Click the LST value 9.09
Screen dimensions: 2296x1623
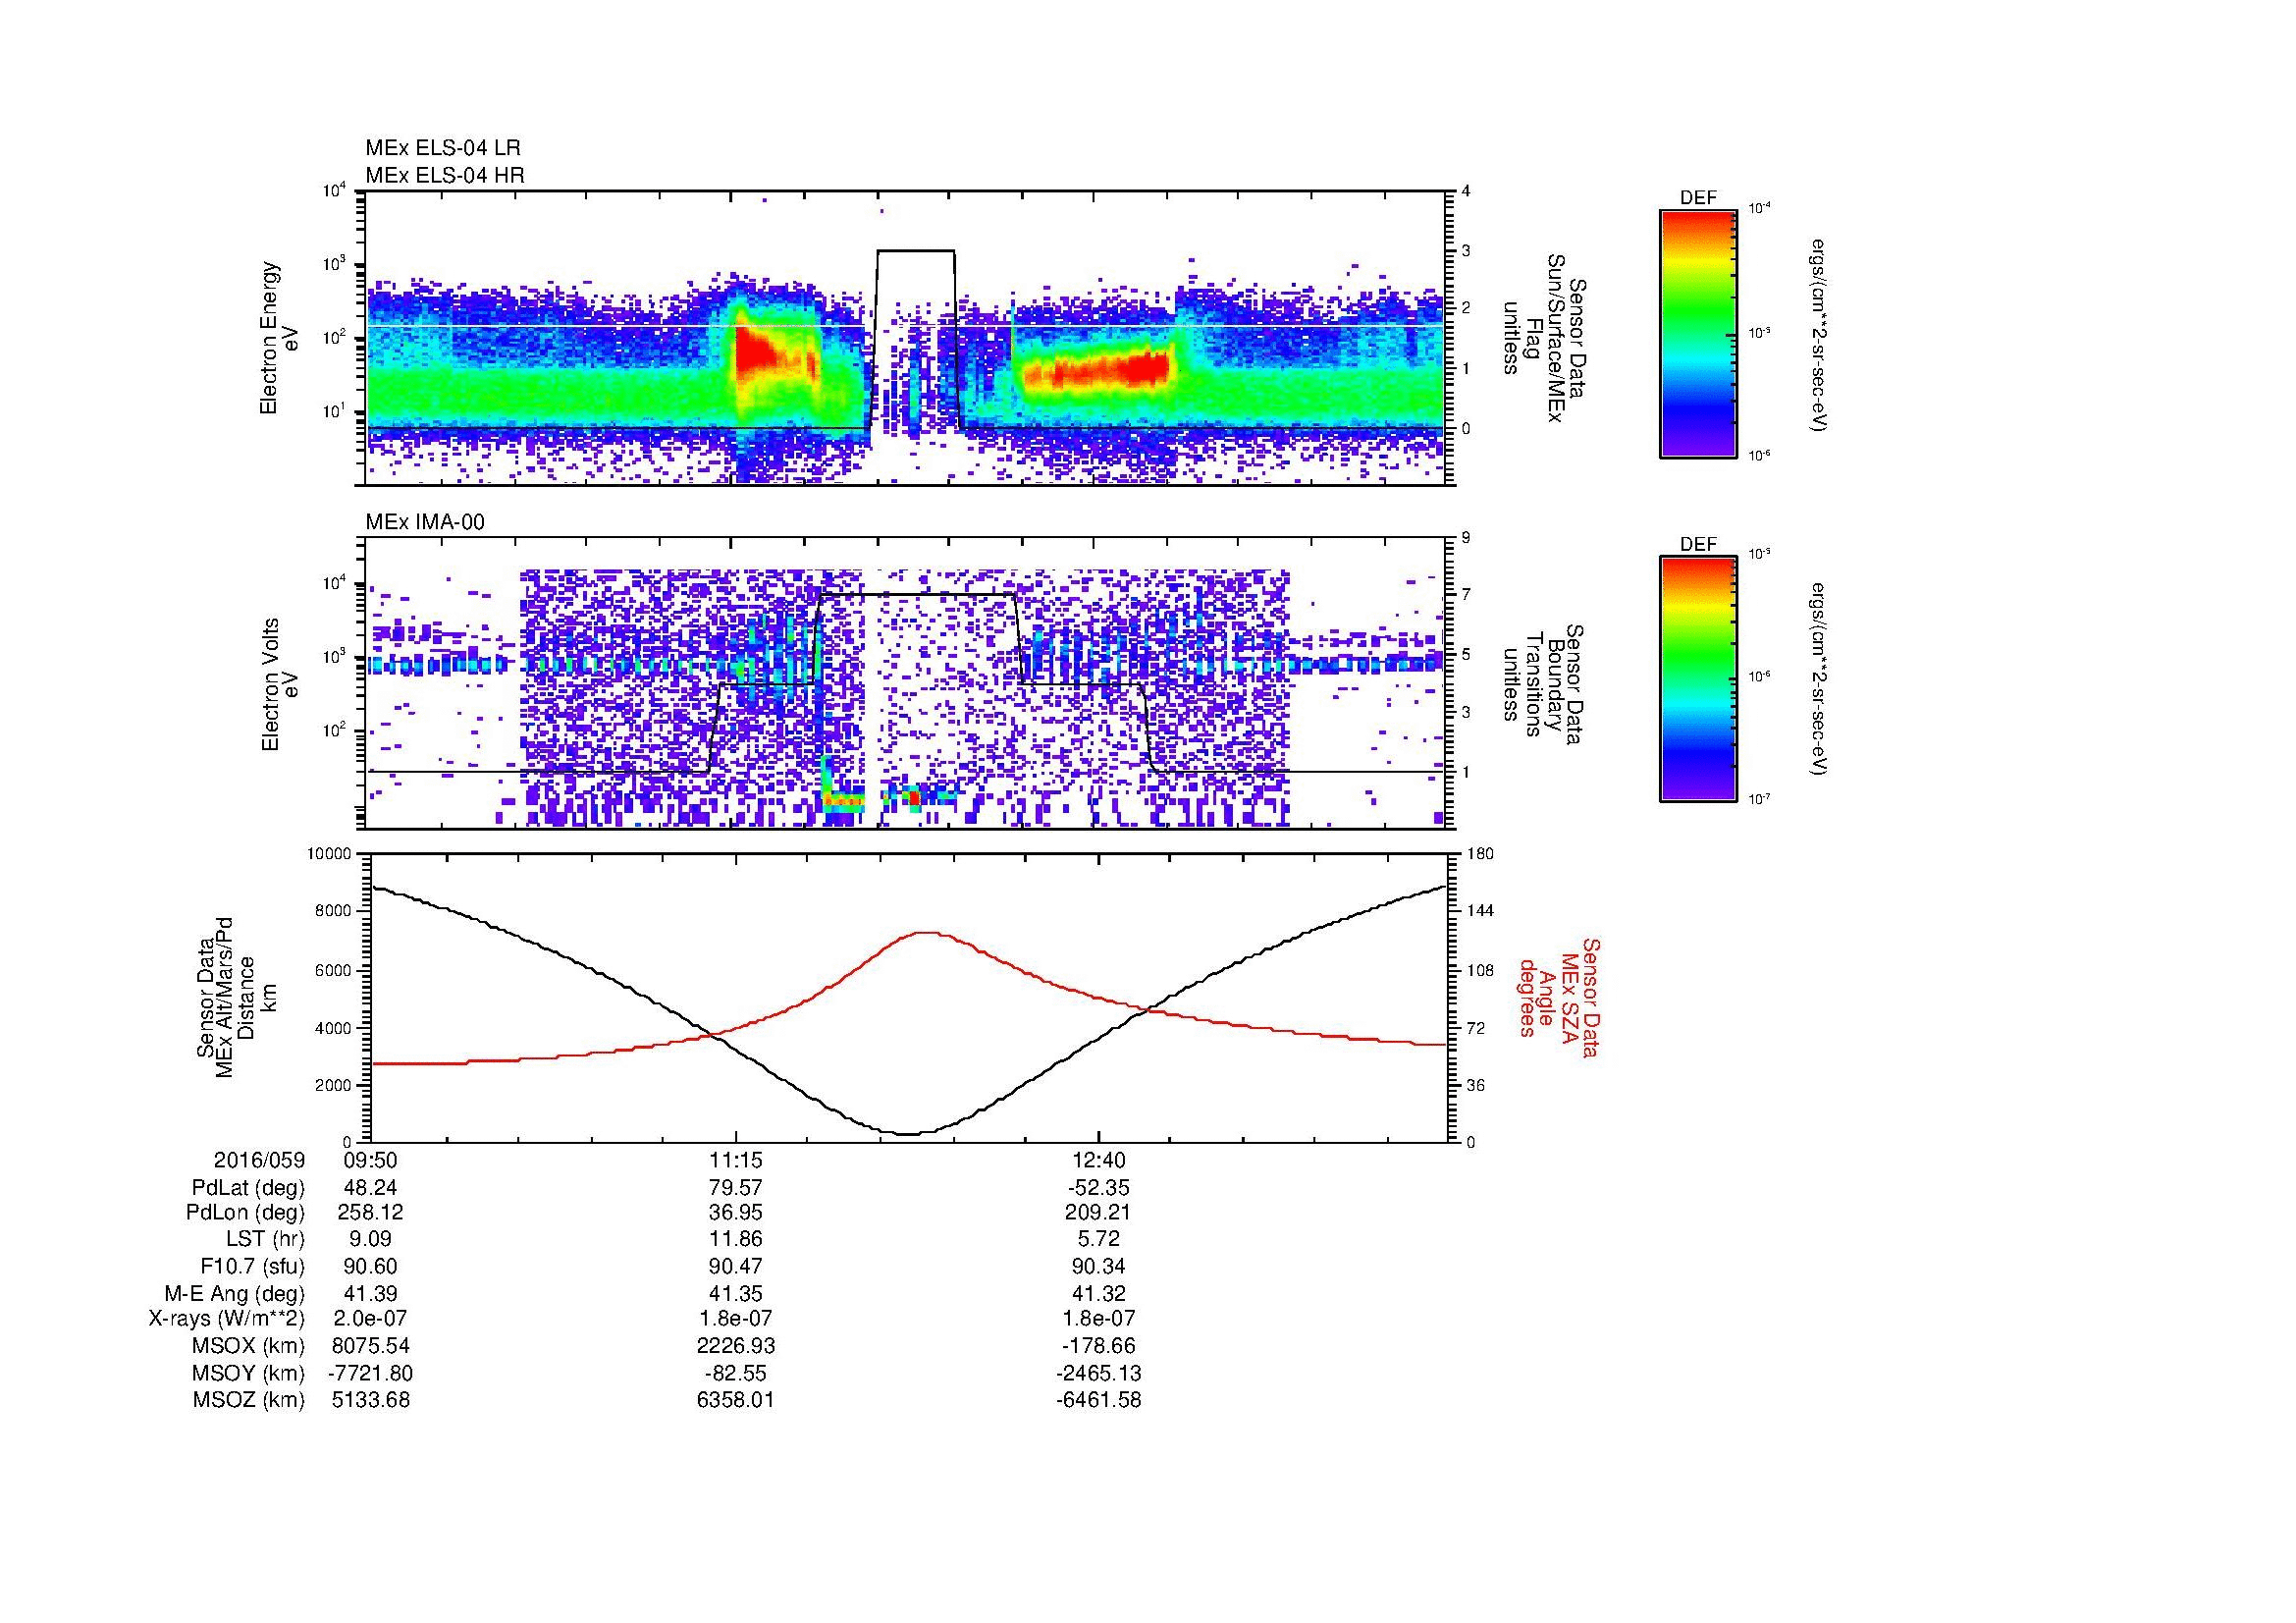(371, 1238)
